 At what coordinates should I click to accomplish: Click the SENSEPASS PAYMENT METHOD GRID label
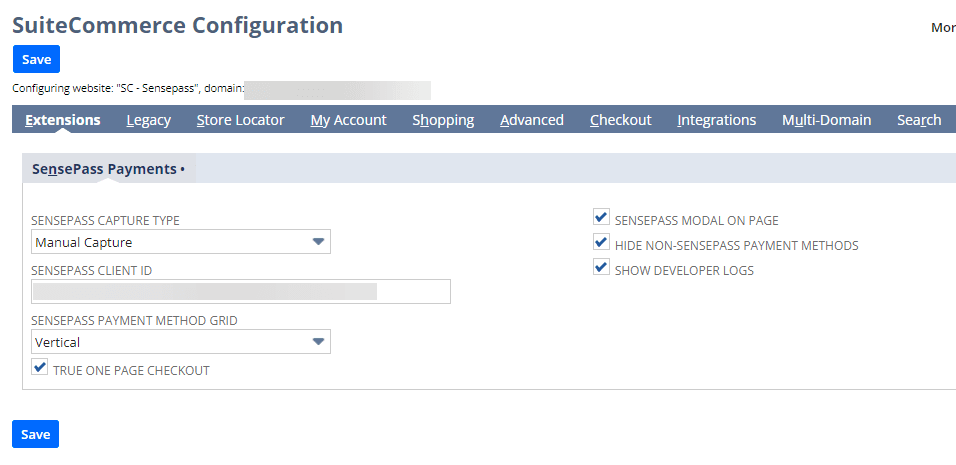pos(134,321)
